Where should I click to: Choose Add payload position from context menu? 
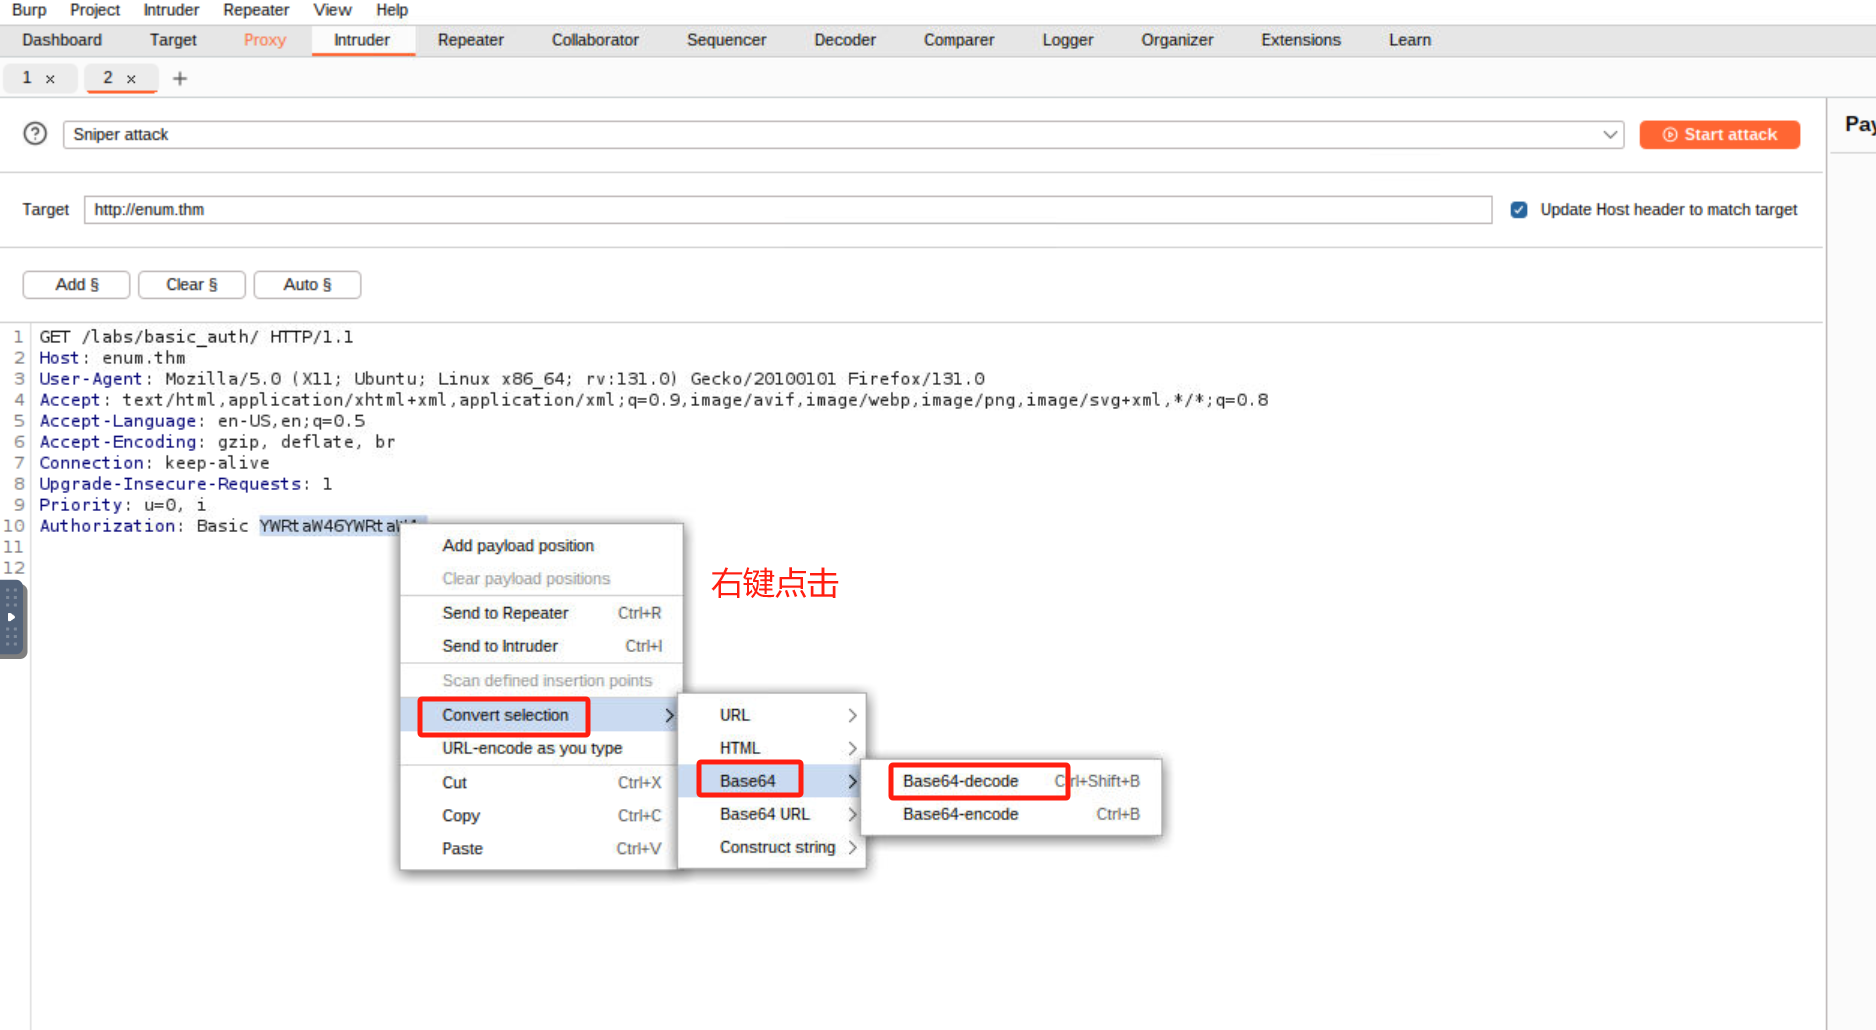click(x=542, y=546)
